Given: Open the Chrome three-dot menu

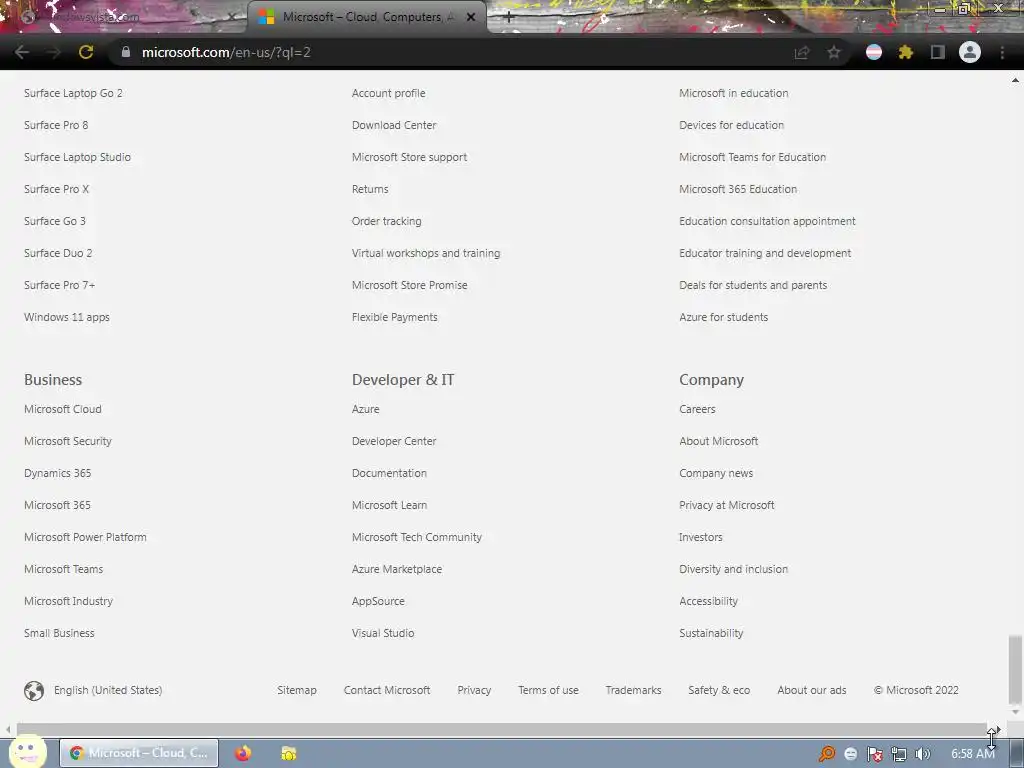Looking at the screenshot, I should [1002, 52].
